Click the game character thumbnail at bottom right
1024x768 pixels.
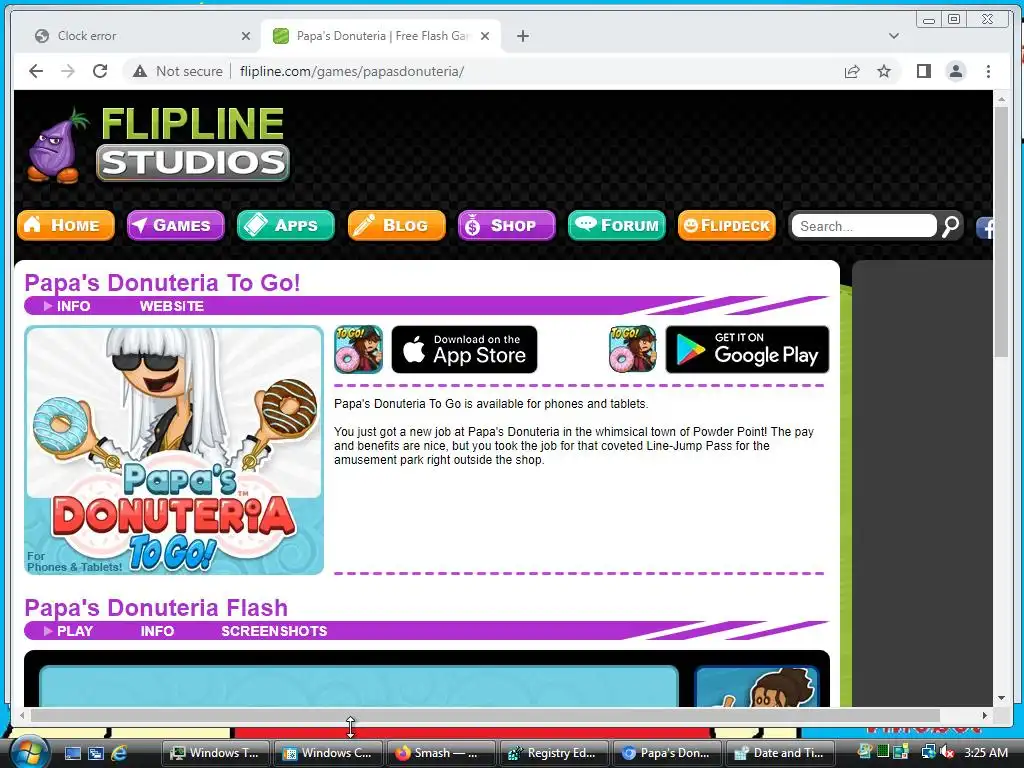[x=756, y=686]
